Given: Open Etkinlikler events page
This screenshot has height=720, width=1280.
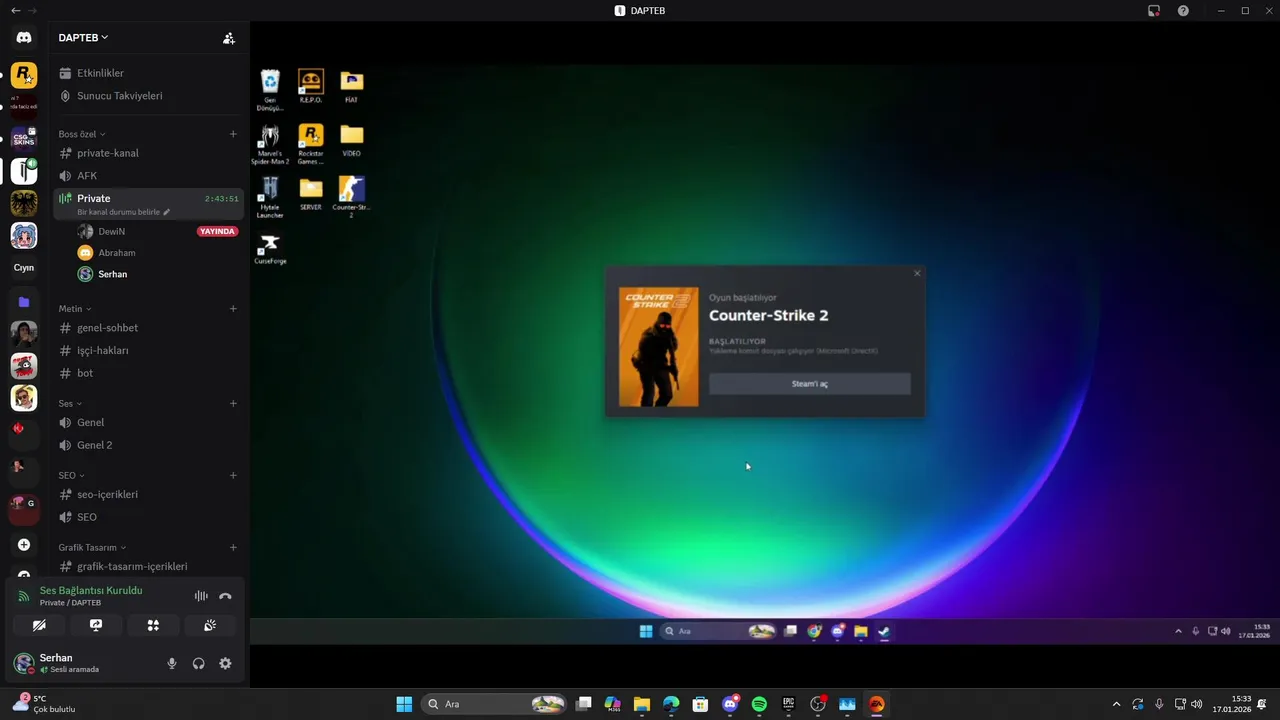Looking at the screenshot, I should [x=148, y=73].
